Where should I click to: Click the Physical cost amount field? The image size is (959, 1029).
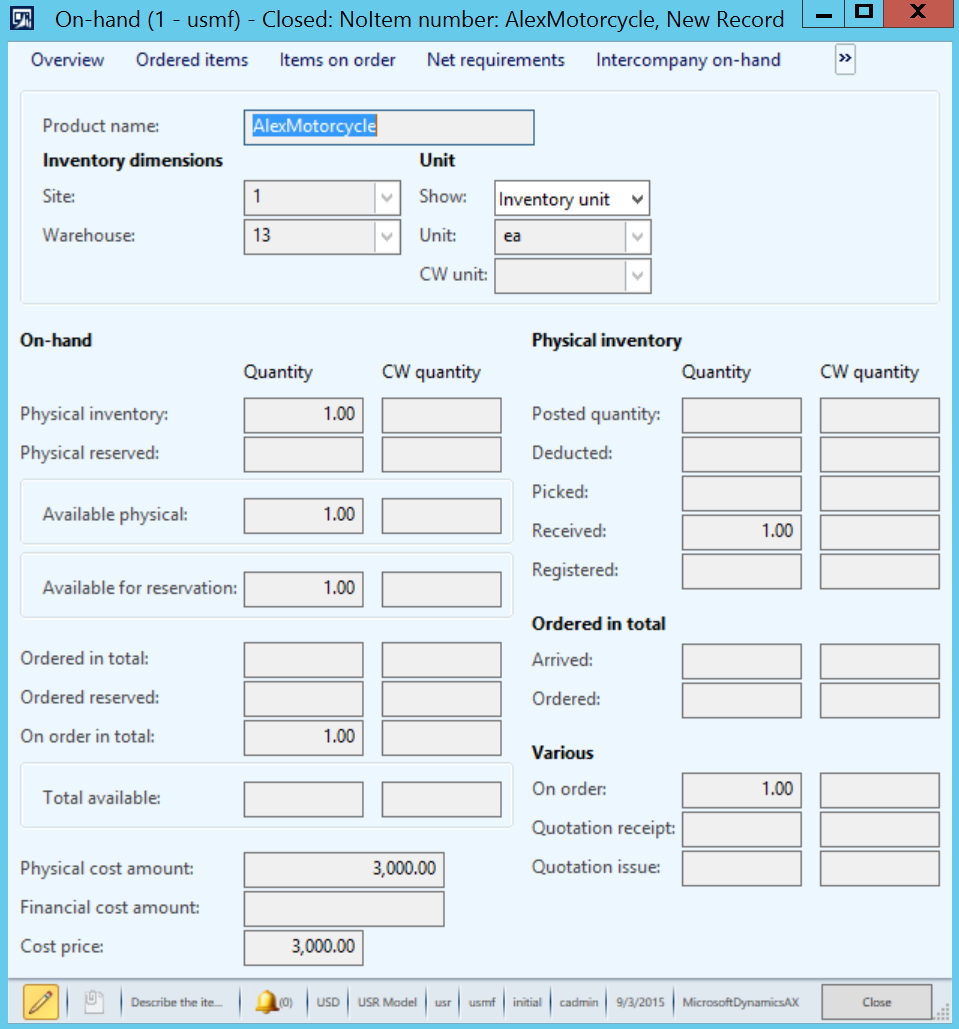click(344, 870)
